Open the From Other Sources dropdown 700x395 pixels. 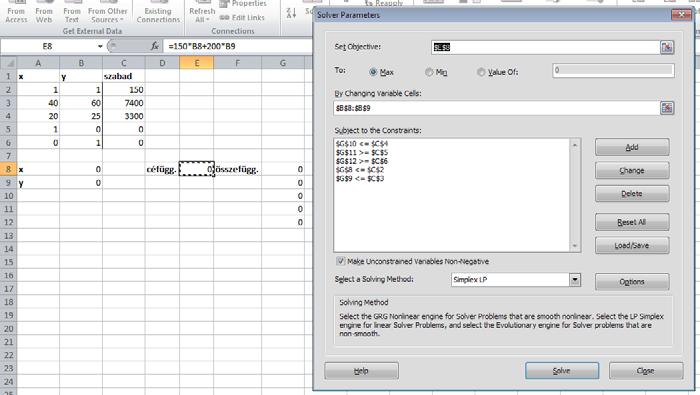108,12
